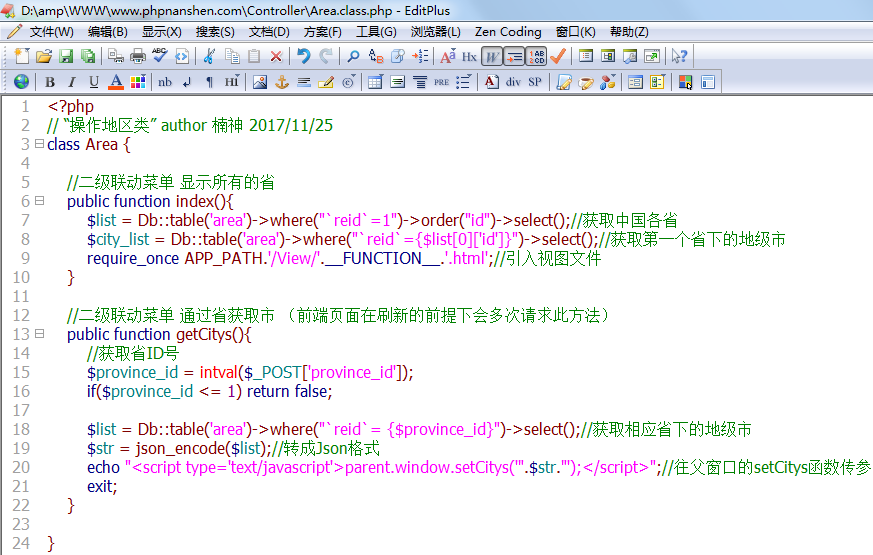Click the div tag icon
Viewport: 873px width, 555px height.
point(513,82)
